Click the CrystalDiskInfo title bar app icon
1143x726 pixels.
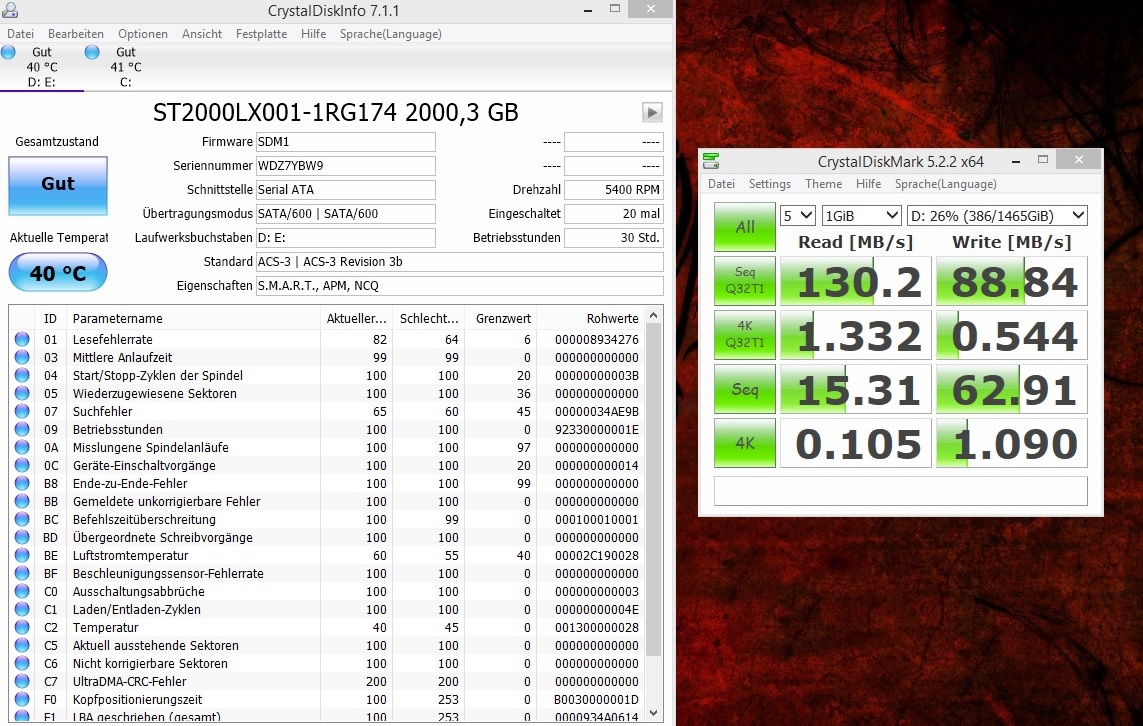click(9, 9)
